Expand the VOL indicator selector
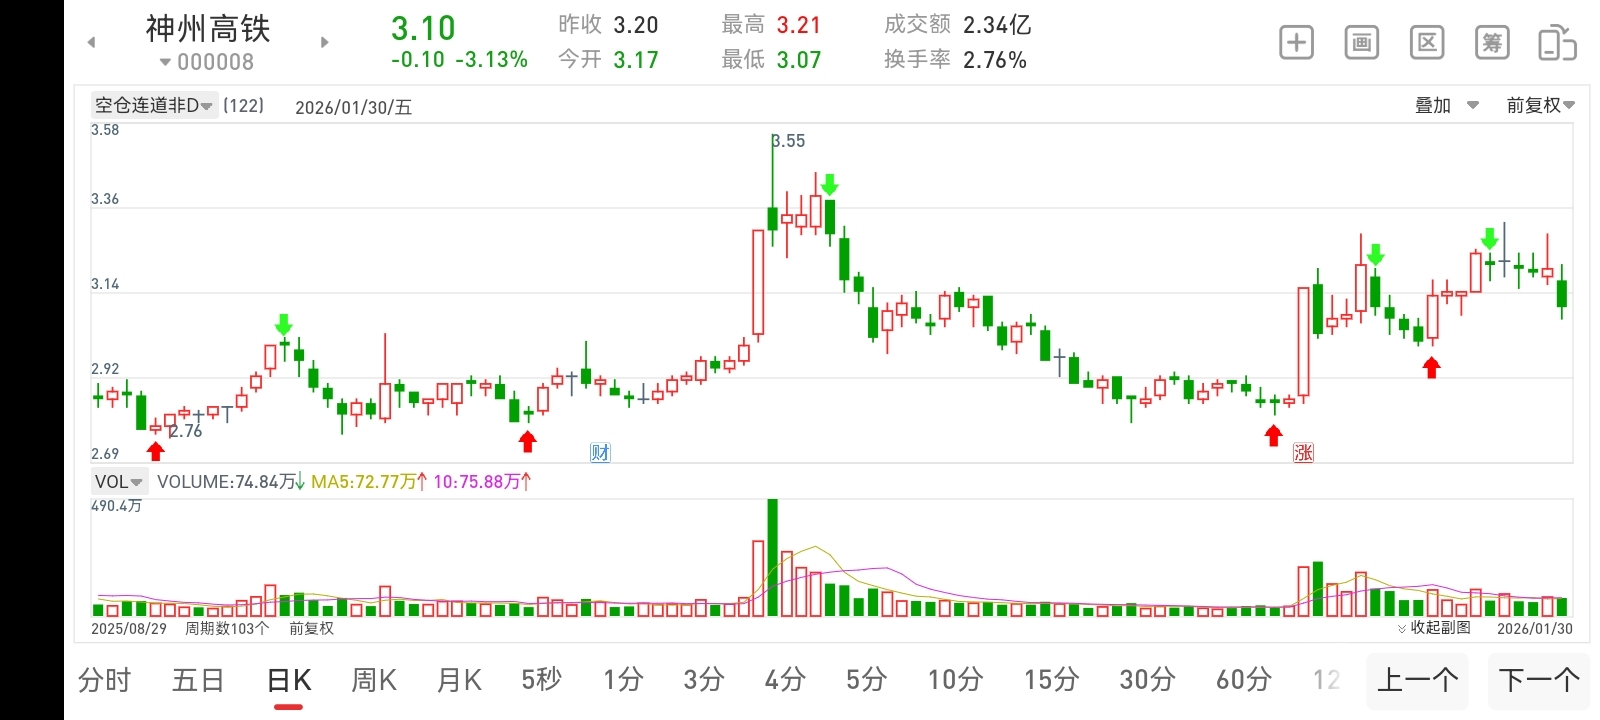This screenshot has height=720, width=1600. (x=119, y=482)
